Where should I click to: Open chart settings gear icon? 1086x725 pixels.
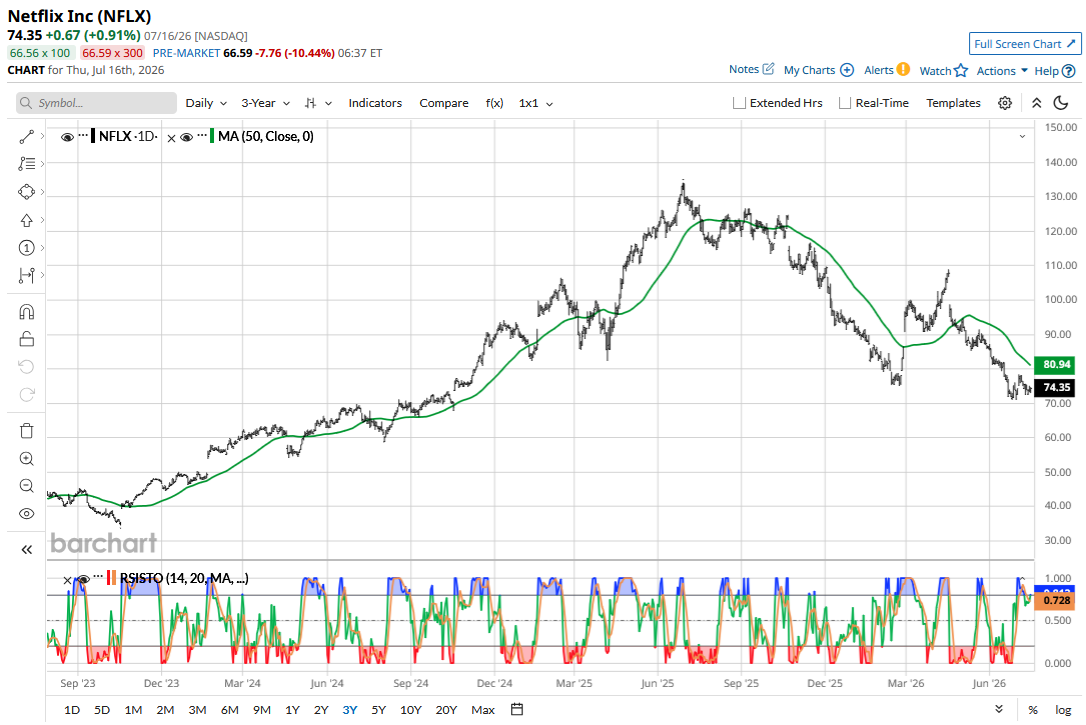coord(1005,103)
